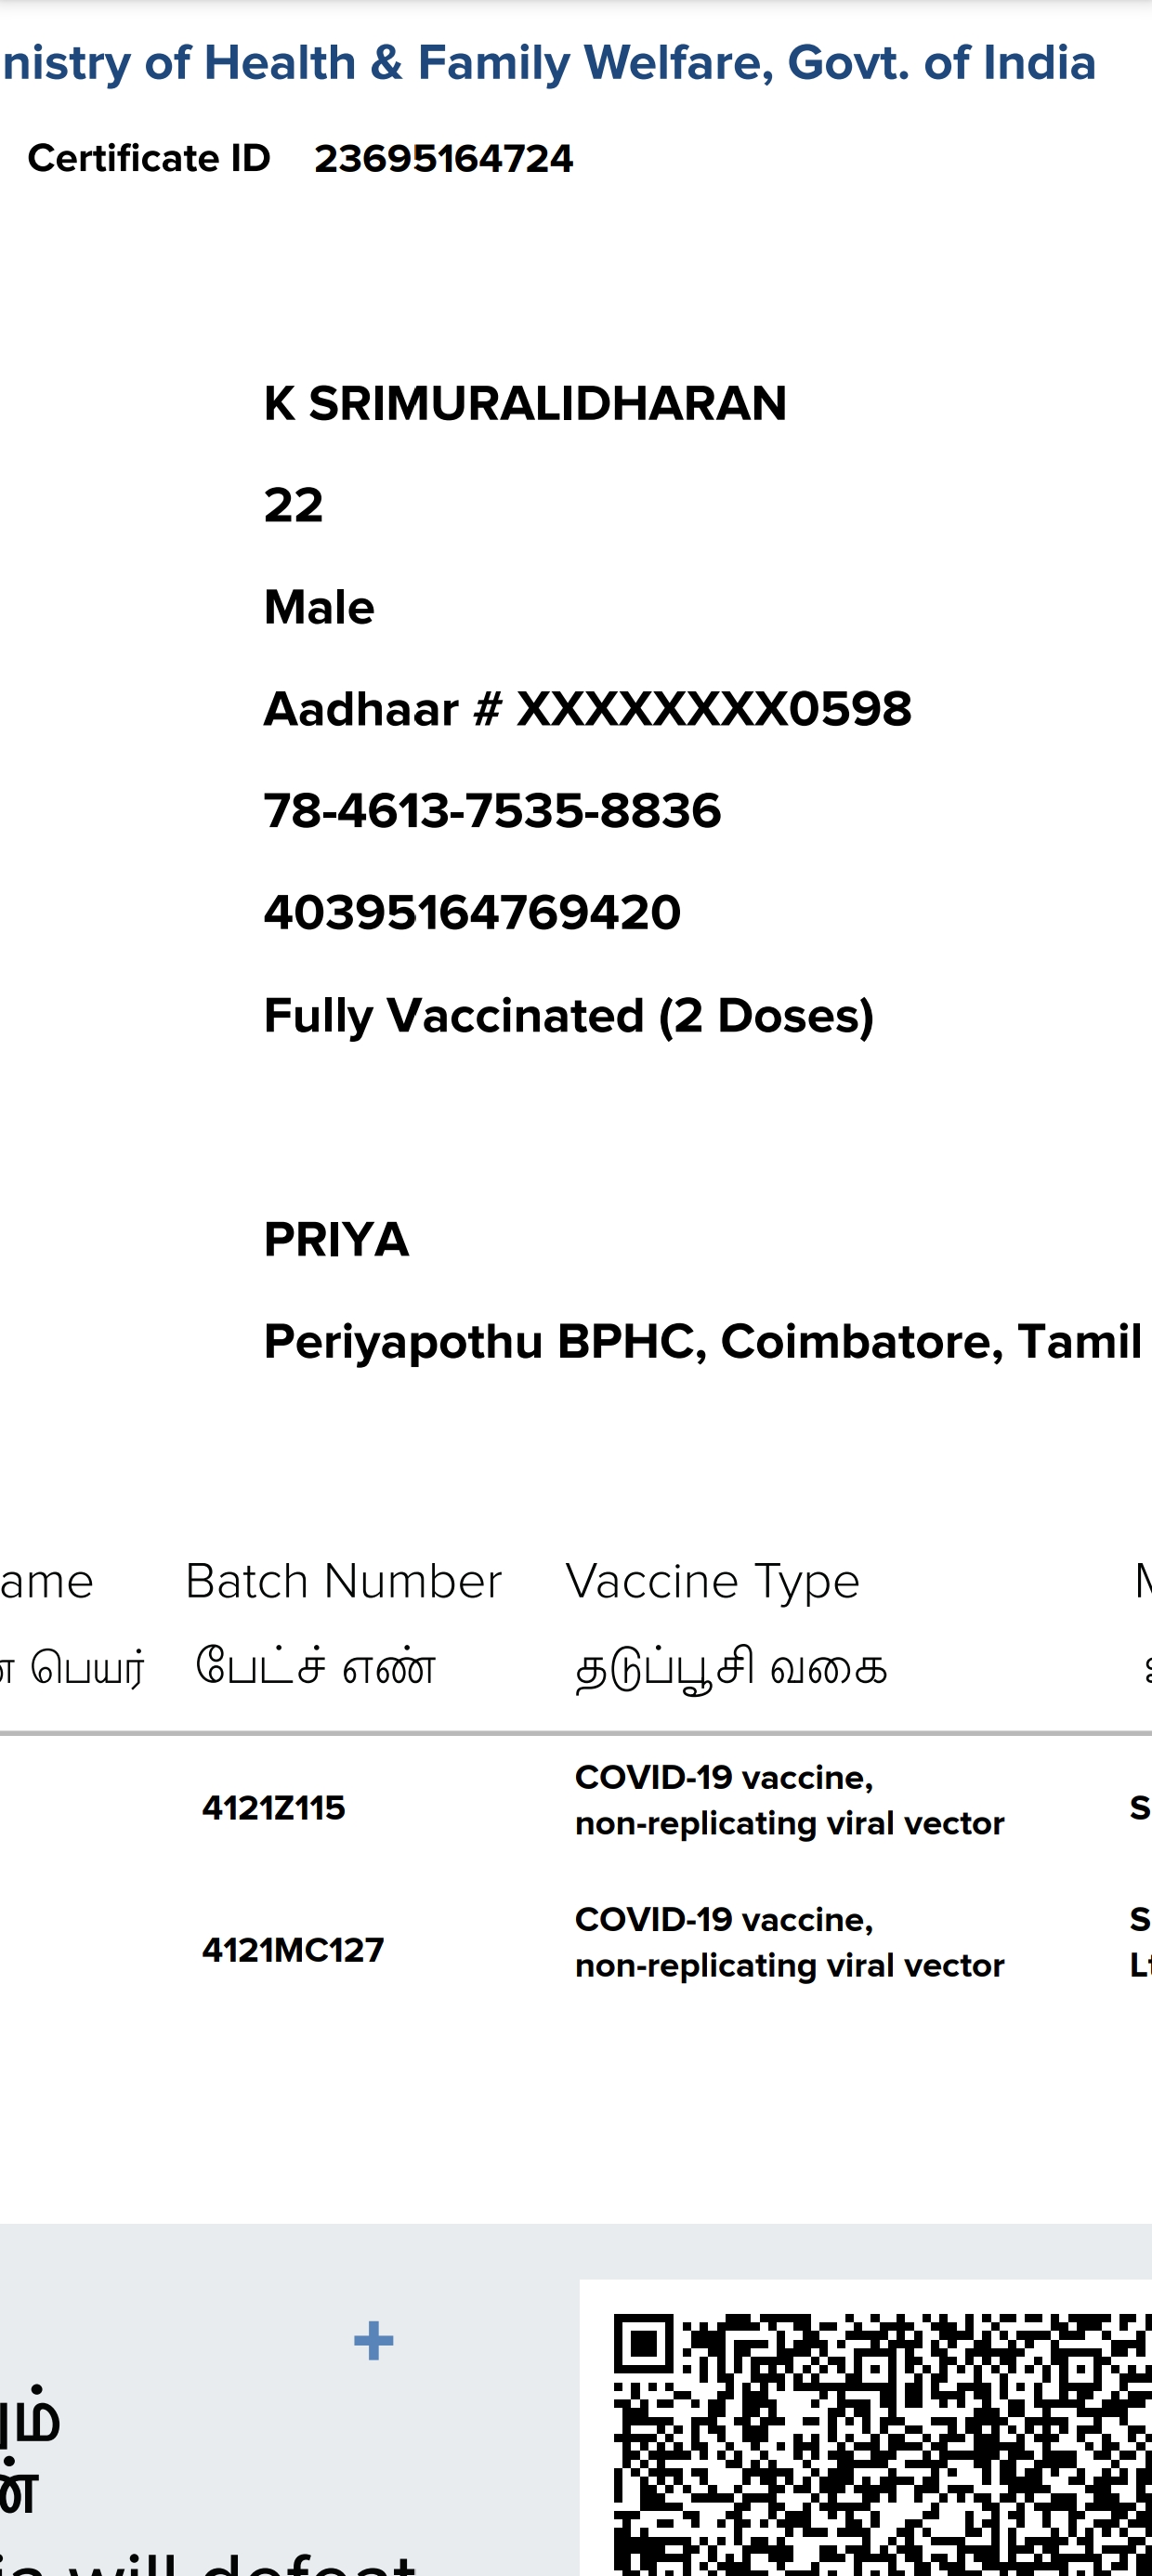Click the ID 78-4613-7535-8836

pyautogui.click(x=492, y=811)
